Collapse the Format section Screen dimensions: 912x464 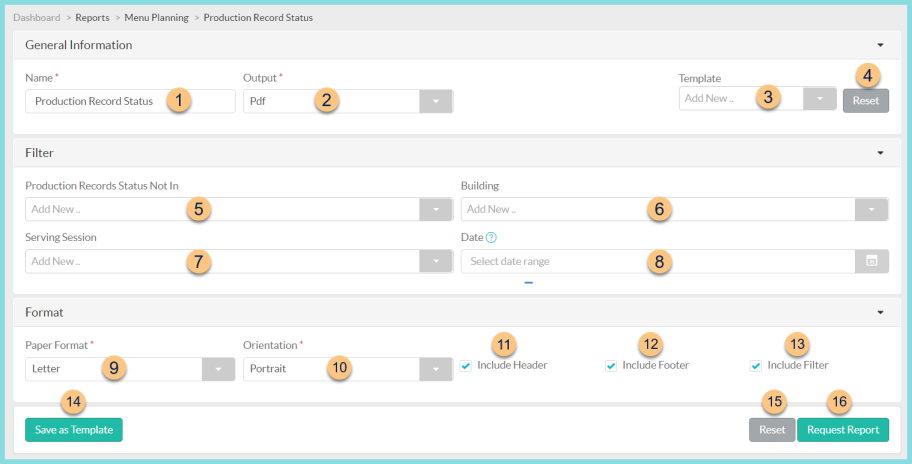pos(880,312)
